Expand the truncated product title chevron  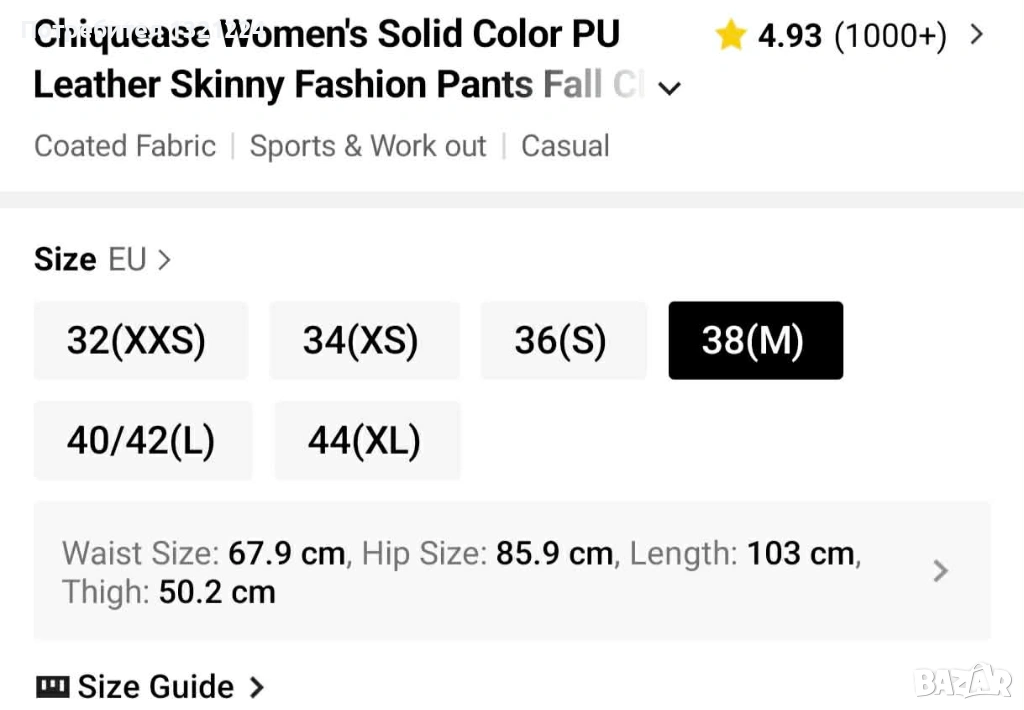point(670,88)
